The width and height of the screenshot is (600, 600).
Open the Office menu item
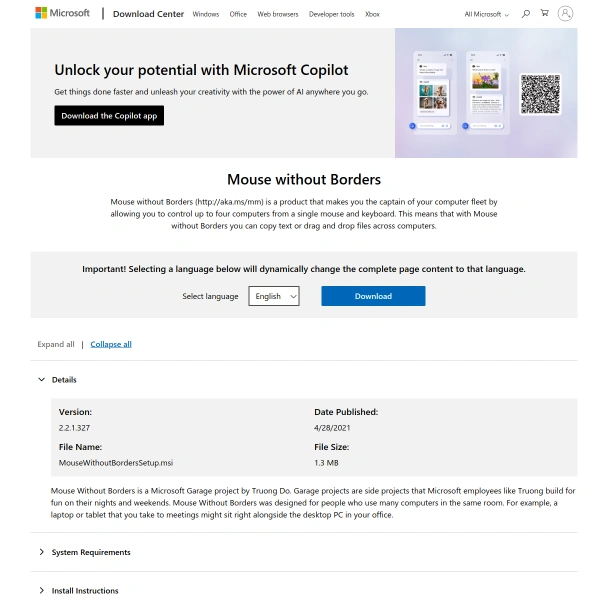(238, 15)
